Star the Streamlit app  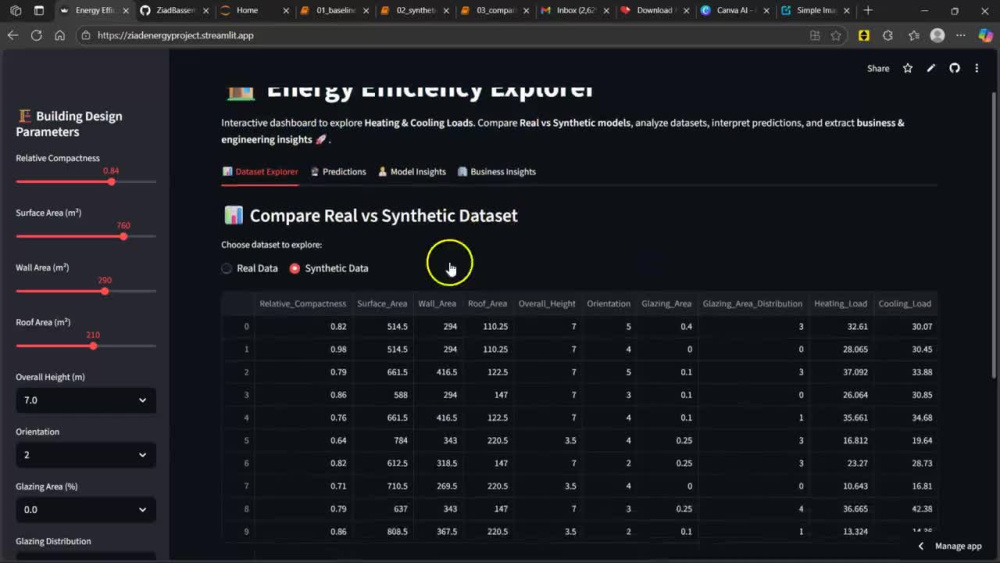coord(908,68)
